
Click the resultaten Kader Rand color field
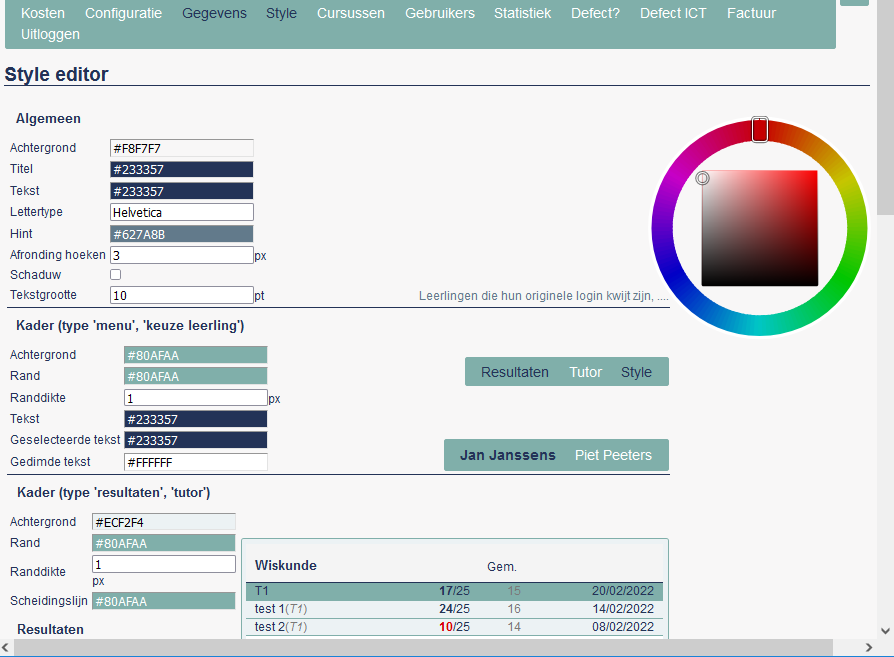click(x=164, y=543)
